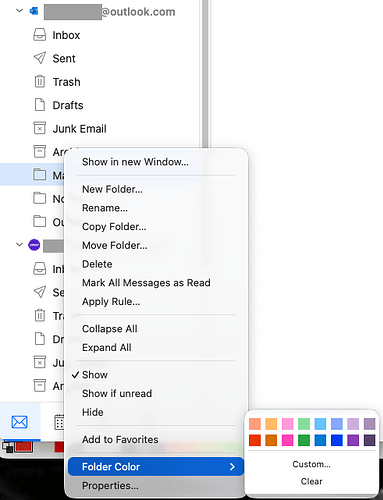Click the Outlook account logo icon
This screenshot has width=383, height=500.
[34, 11]
